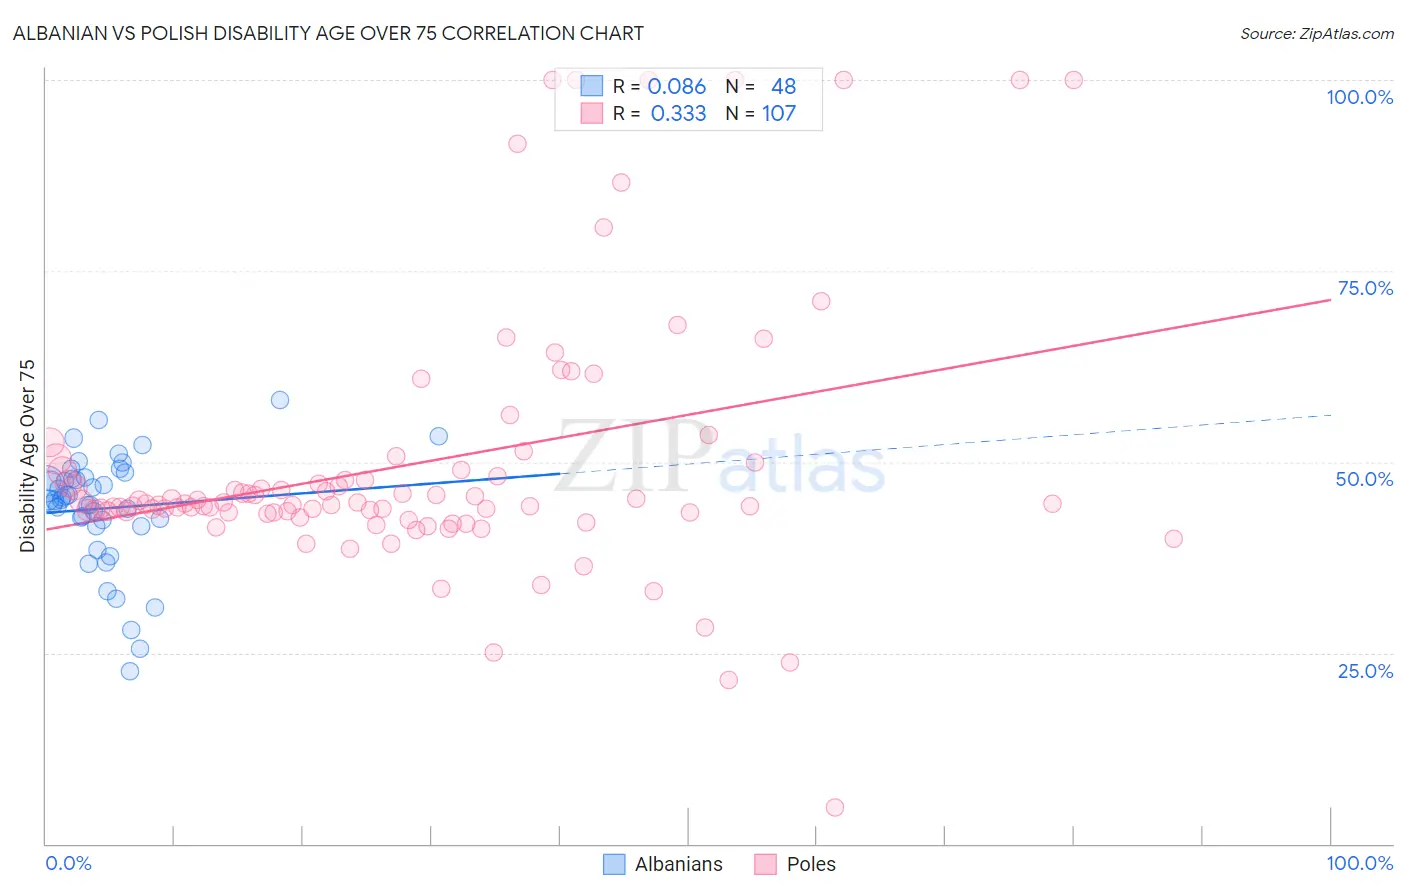Click the Poles pink legend swatch
The width and height of the screenshot is (1406, 892).
tap(766, 864)
